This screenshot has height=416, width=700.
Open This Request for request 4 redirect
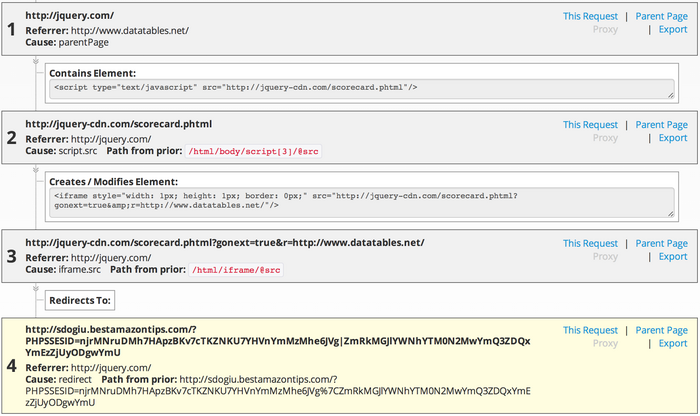point(590,330)
